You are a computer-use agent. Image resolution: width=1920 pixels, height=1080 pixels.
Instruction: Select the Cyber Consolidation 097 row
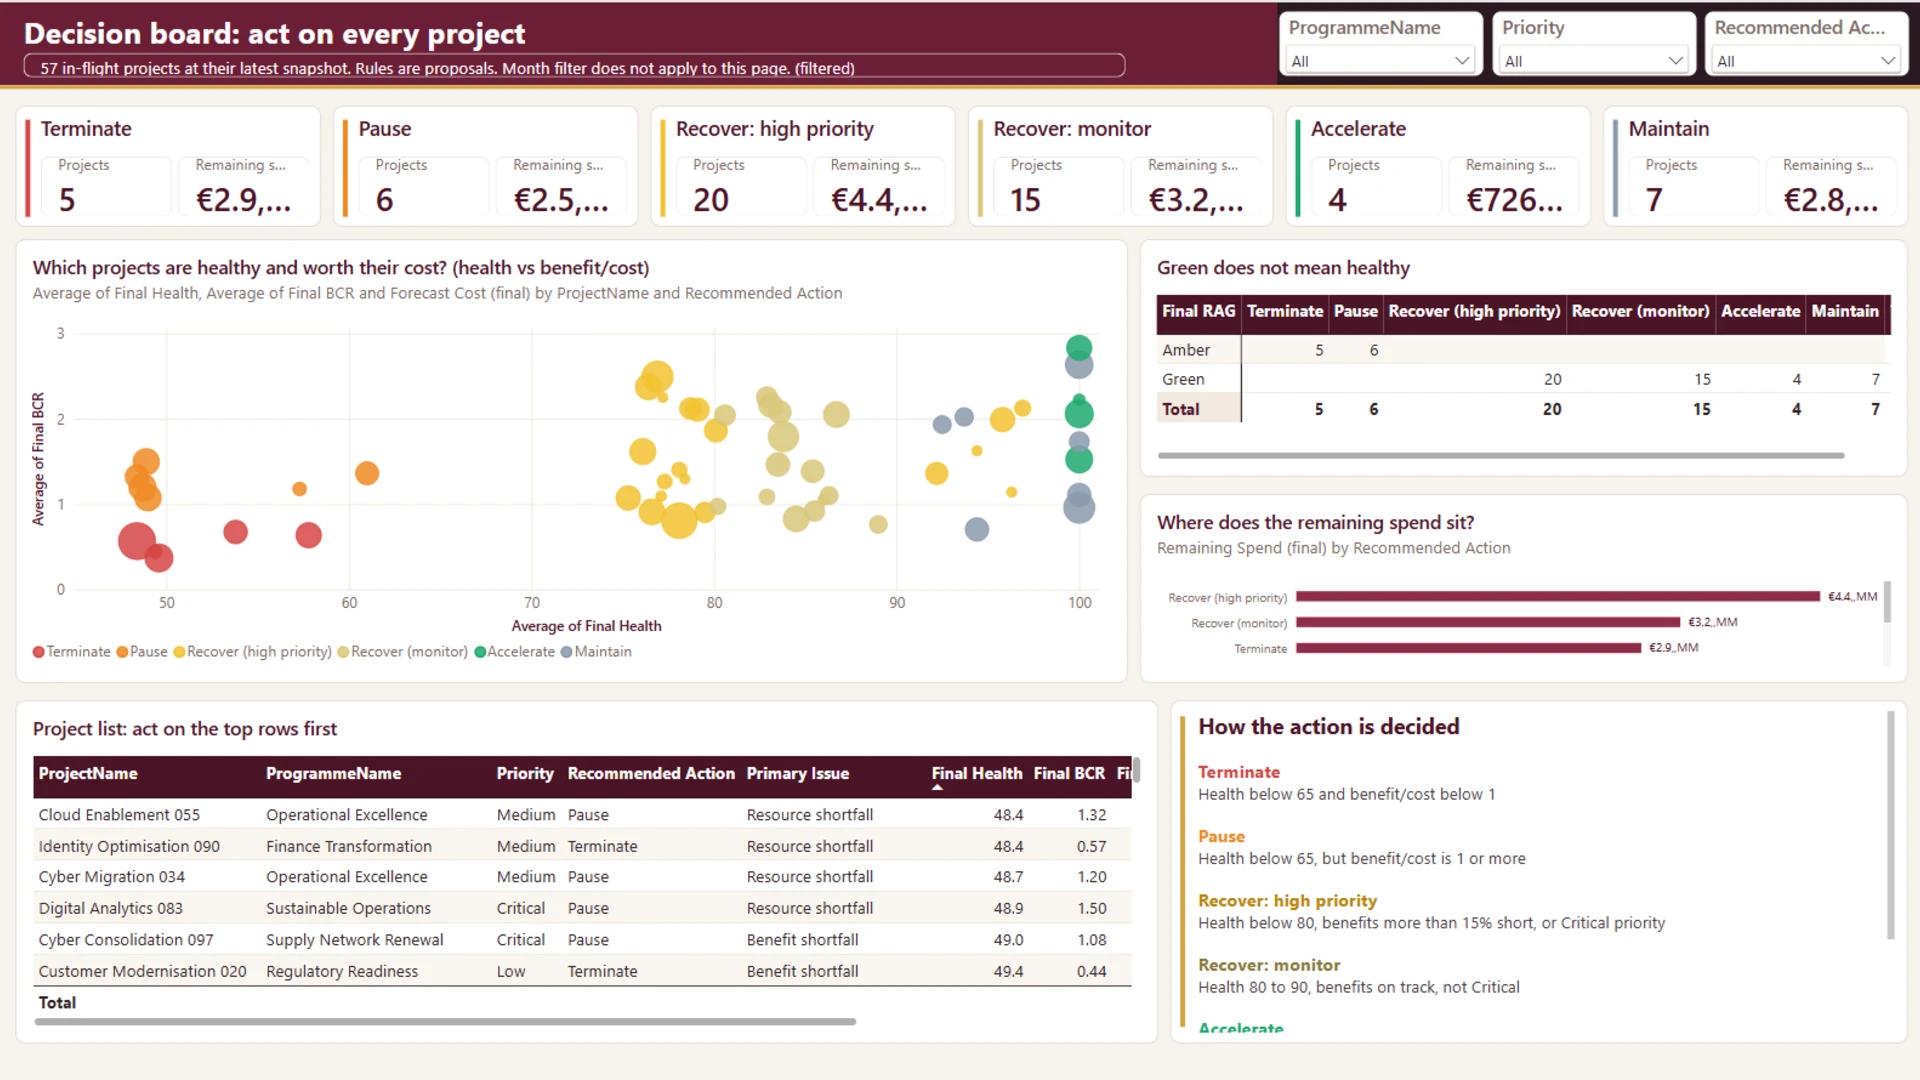582,940
